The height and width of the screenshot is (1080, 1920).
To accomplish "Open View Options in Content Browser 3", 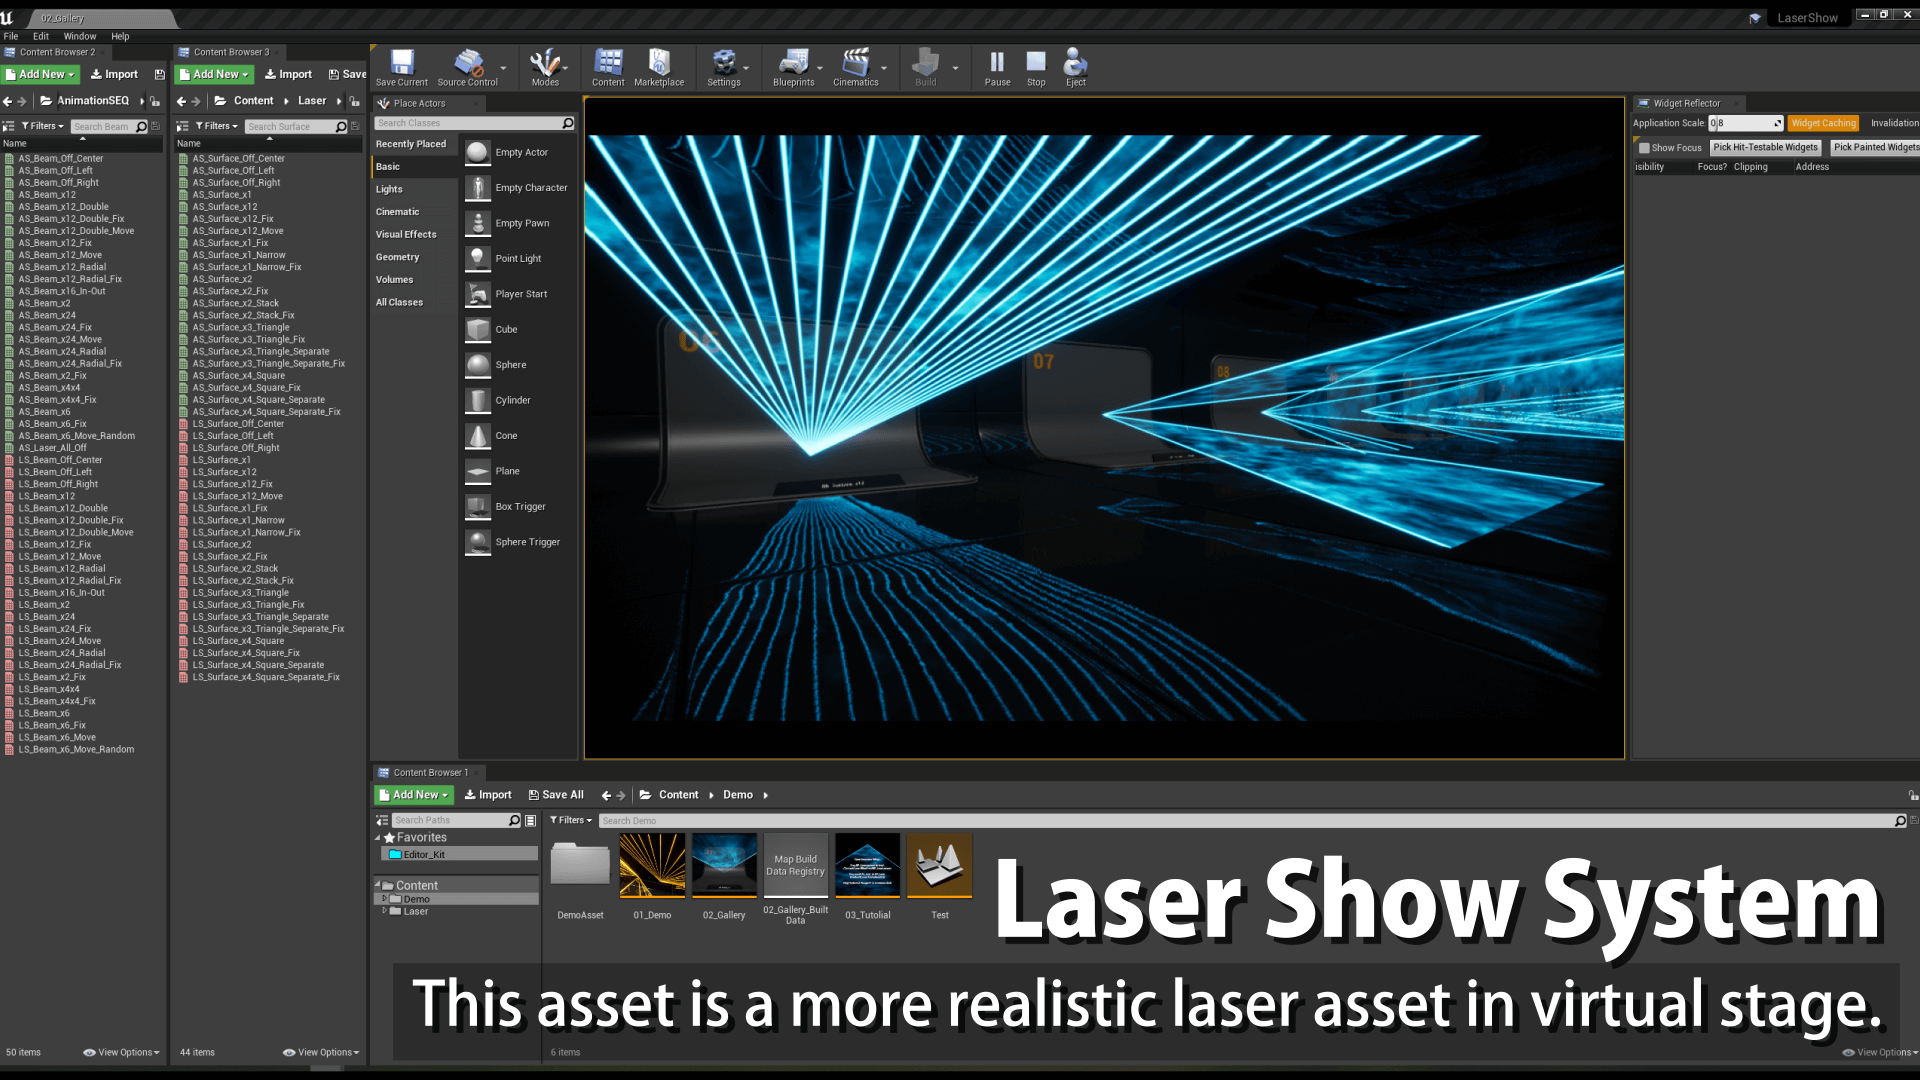I will (x=321, y=1052).
